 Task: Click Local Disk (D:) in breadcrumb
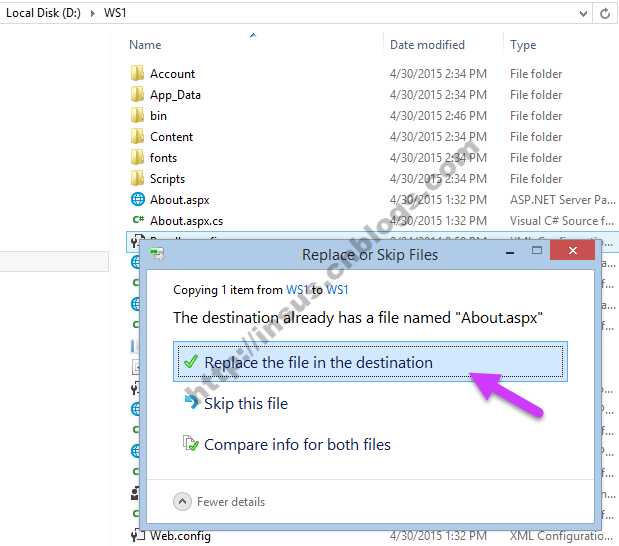43,13
